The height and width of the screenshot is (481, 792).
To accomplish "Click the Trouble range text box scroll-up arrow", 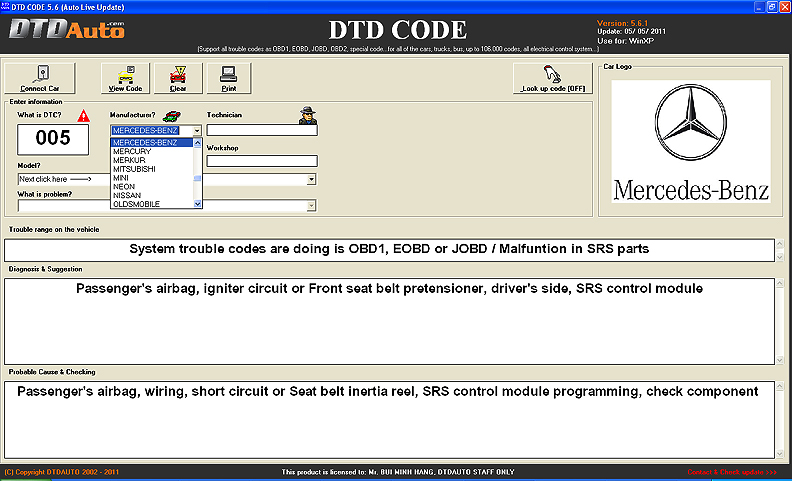I will (779, 244).
